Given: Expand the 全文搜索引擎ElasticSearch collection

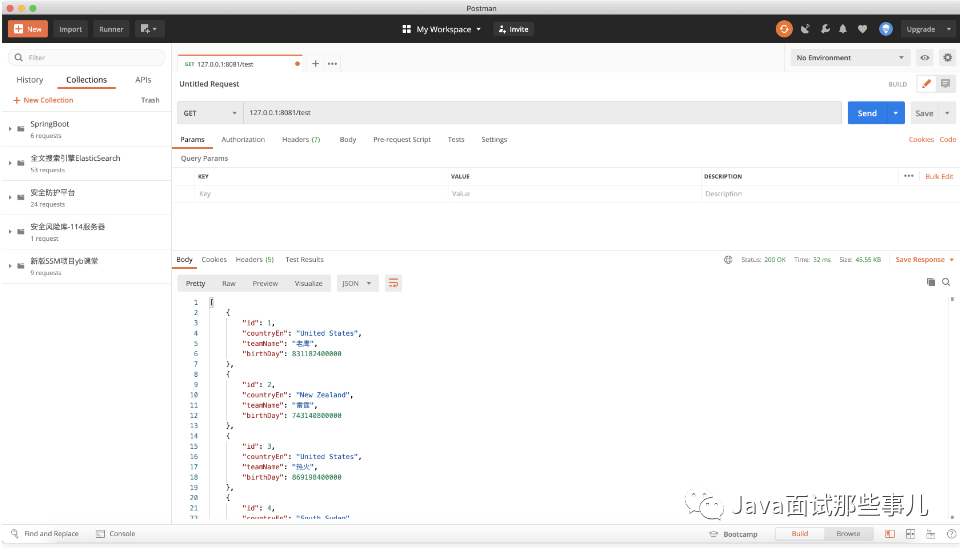Looking at the screenshot, I should coord(10,163).
